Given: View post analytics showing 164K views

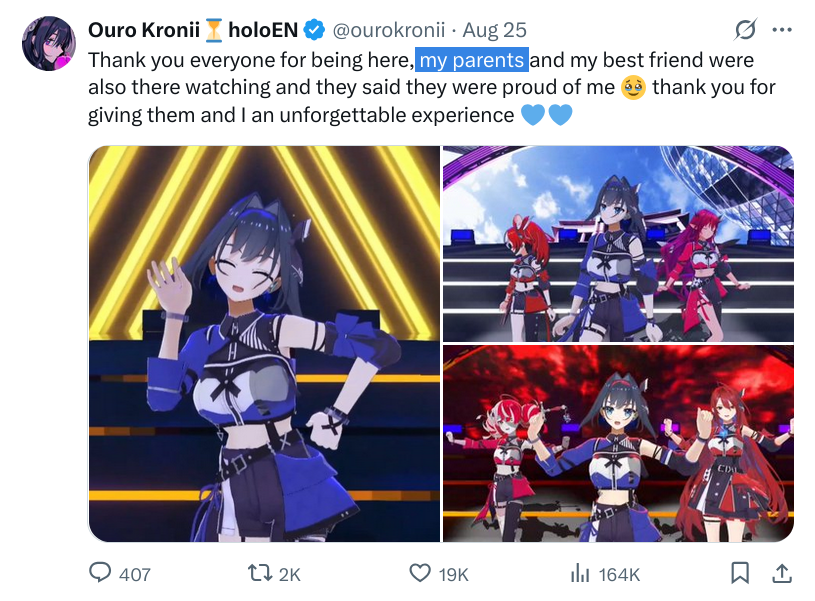Looking at the screenshot, I should point(606,574).
